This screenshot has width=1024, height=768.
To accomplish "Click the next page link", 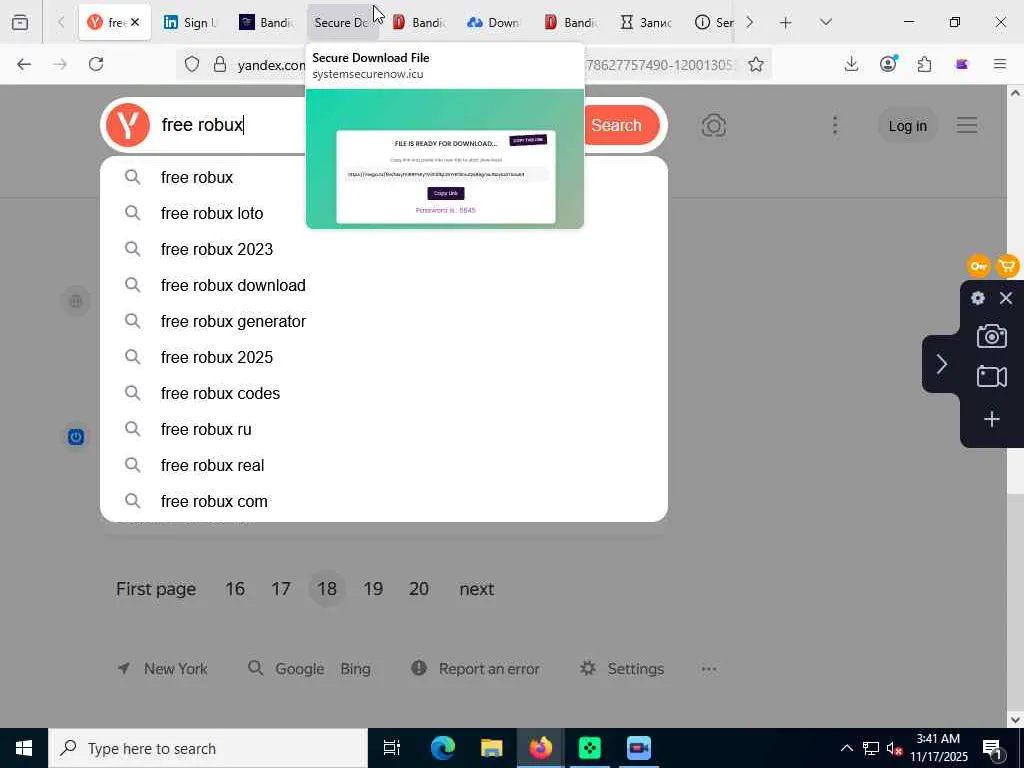I will coord(477,589).
